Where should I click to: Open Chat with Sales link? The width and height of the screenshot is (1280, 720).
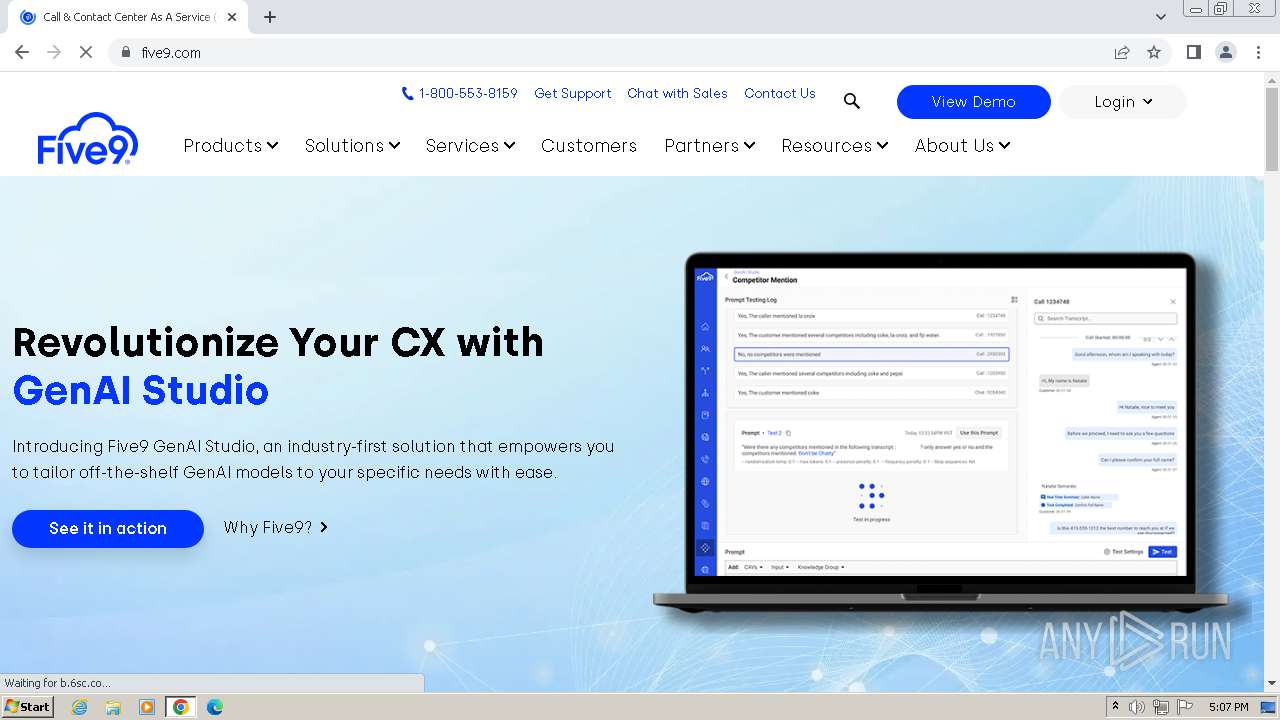pos(677,93)
